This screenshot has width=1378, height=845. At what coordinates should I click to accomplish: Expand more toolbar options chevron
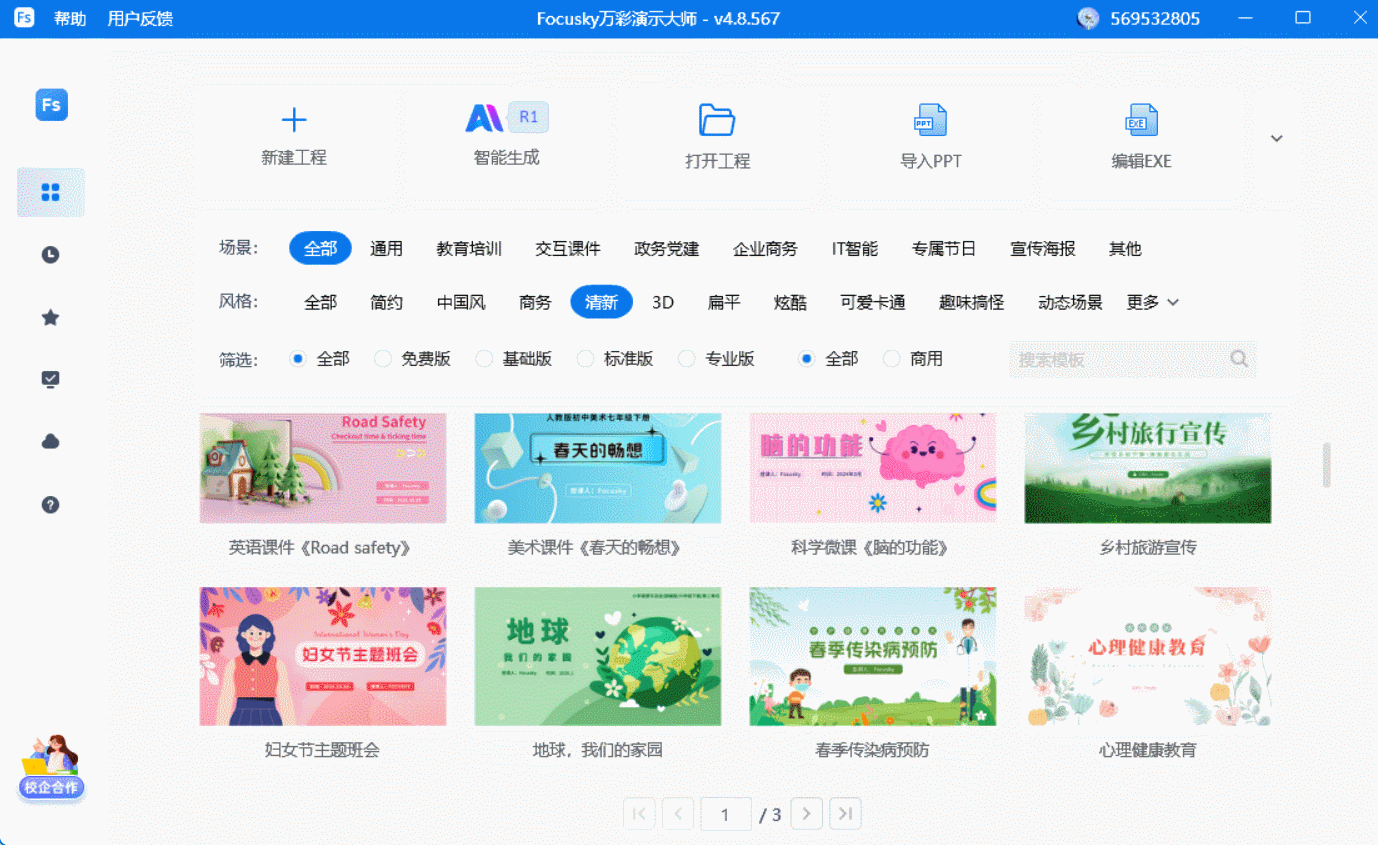(x=1276, y=139)
